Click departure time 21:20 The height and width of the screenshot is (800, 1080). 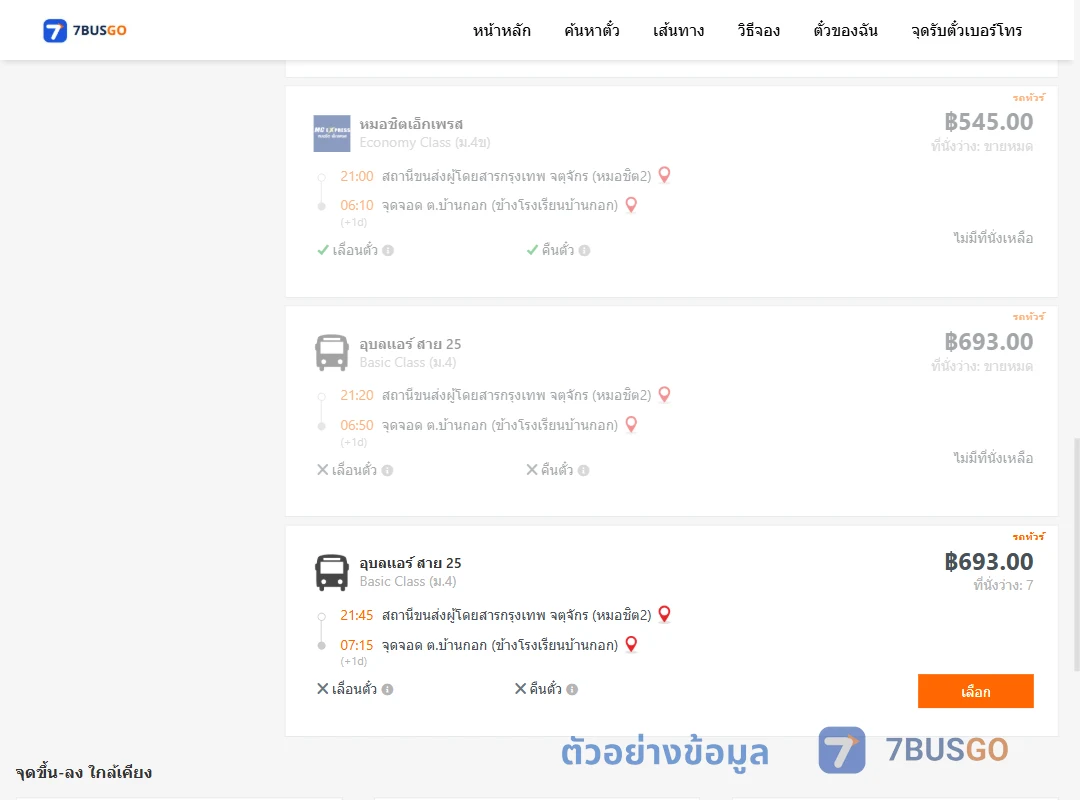(x=357, y=396)
